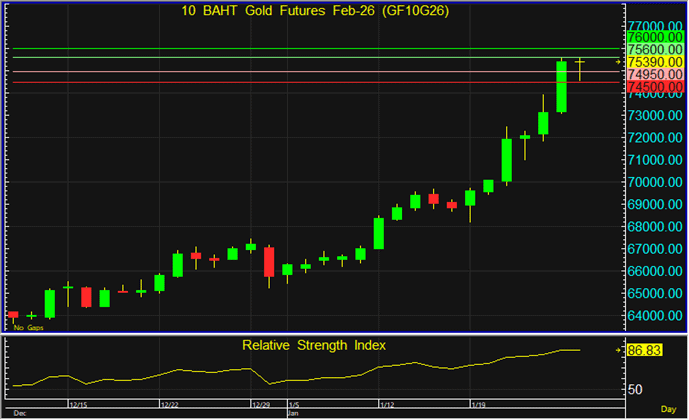Click the Relative Strength Index label

coord(313,345)
